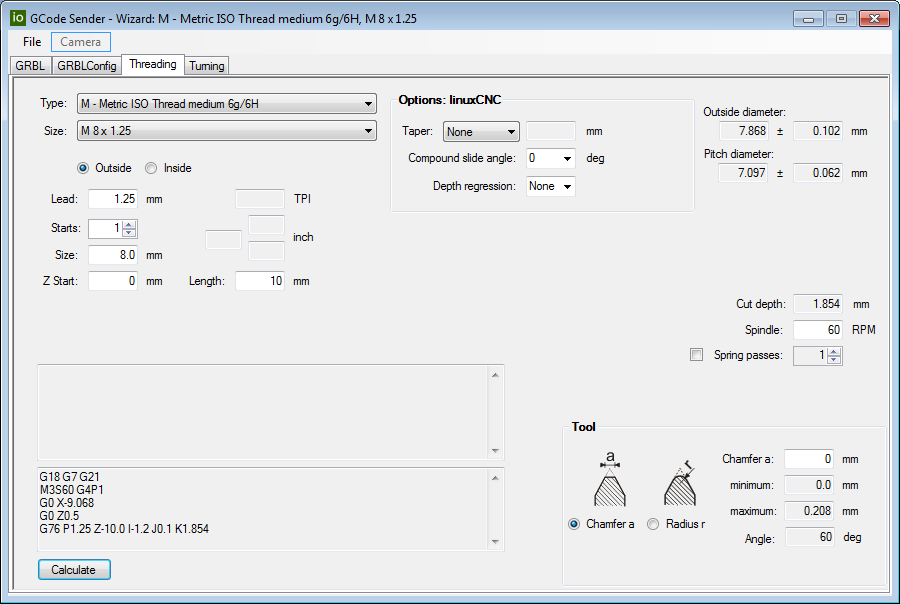The image size is (900, 604).
Task: Click the Pitch diameter 7.097 field
Action: coord(744,173)
